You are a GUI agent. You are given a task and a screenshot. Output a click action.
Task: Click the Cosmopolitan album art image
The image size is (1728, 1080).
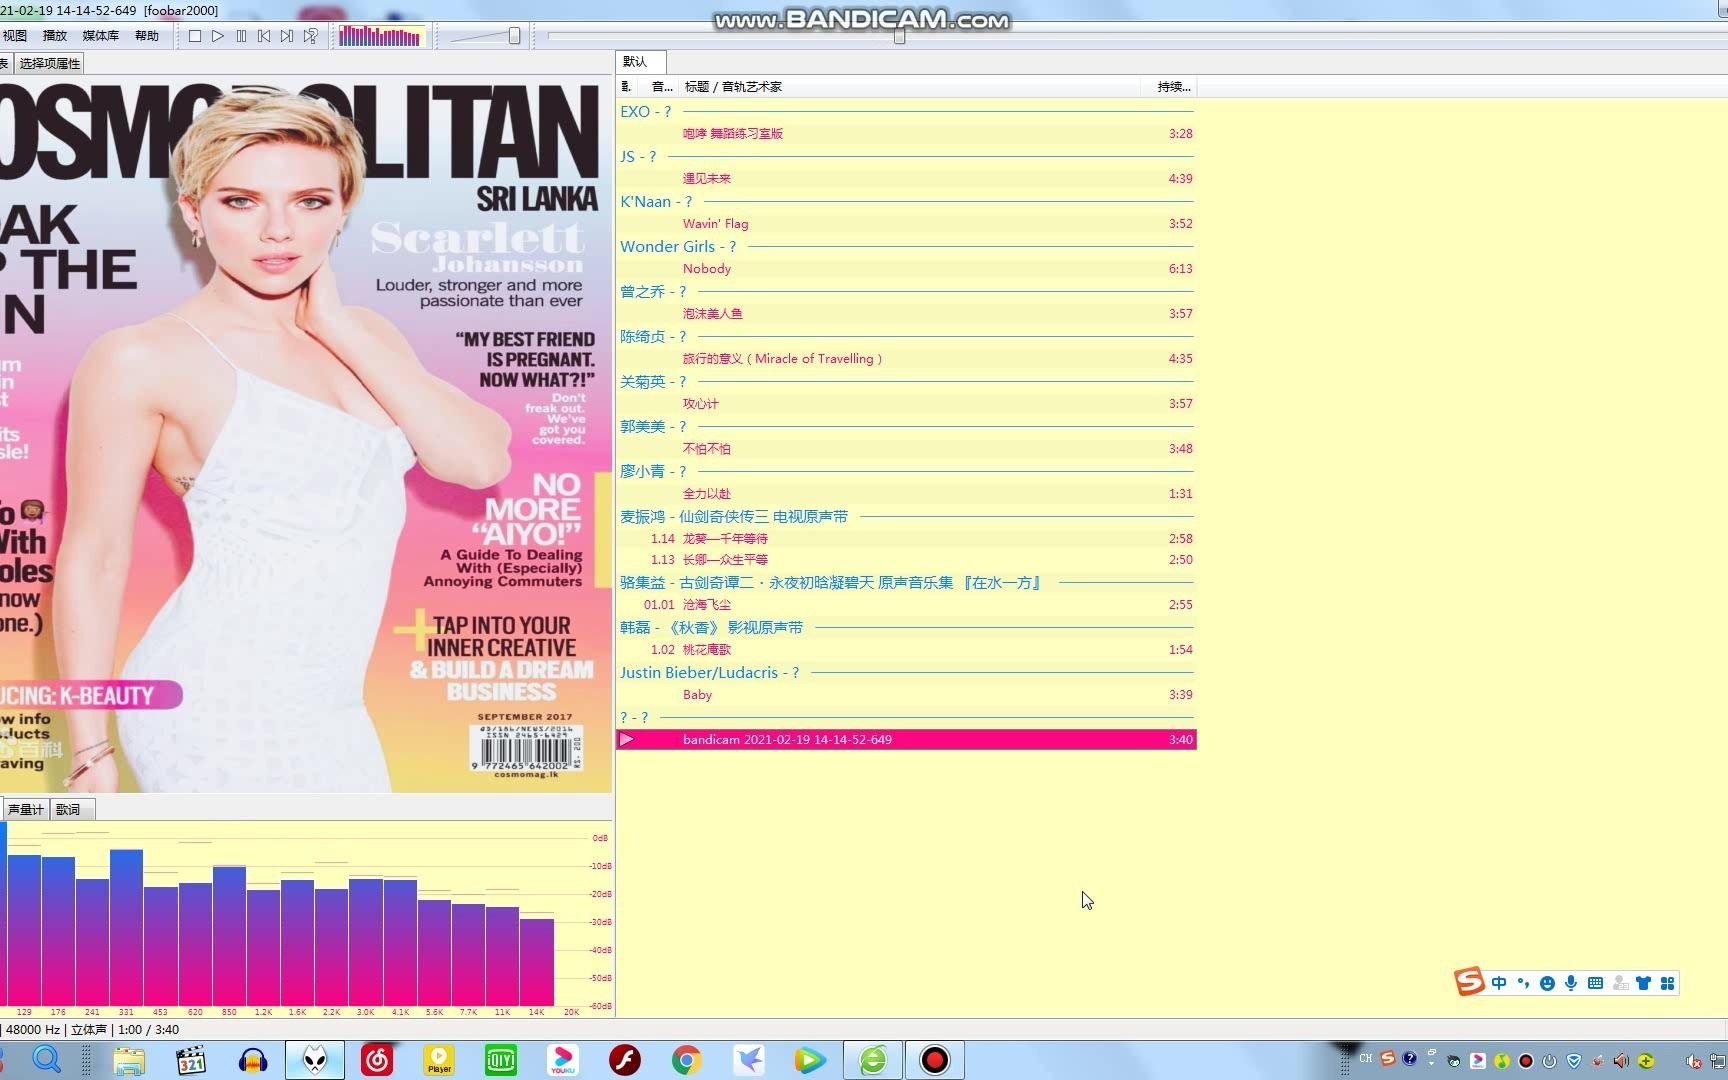[x=305, y=435]
